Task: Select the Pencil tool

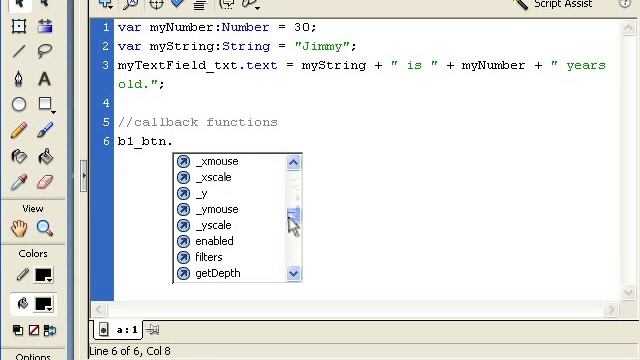Action: point(19,131)
